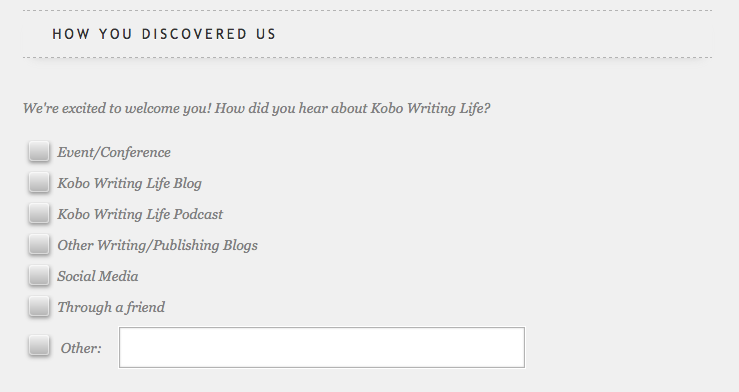Focus the Other text input field
This screenshot has width=739, height=392.
322,347
